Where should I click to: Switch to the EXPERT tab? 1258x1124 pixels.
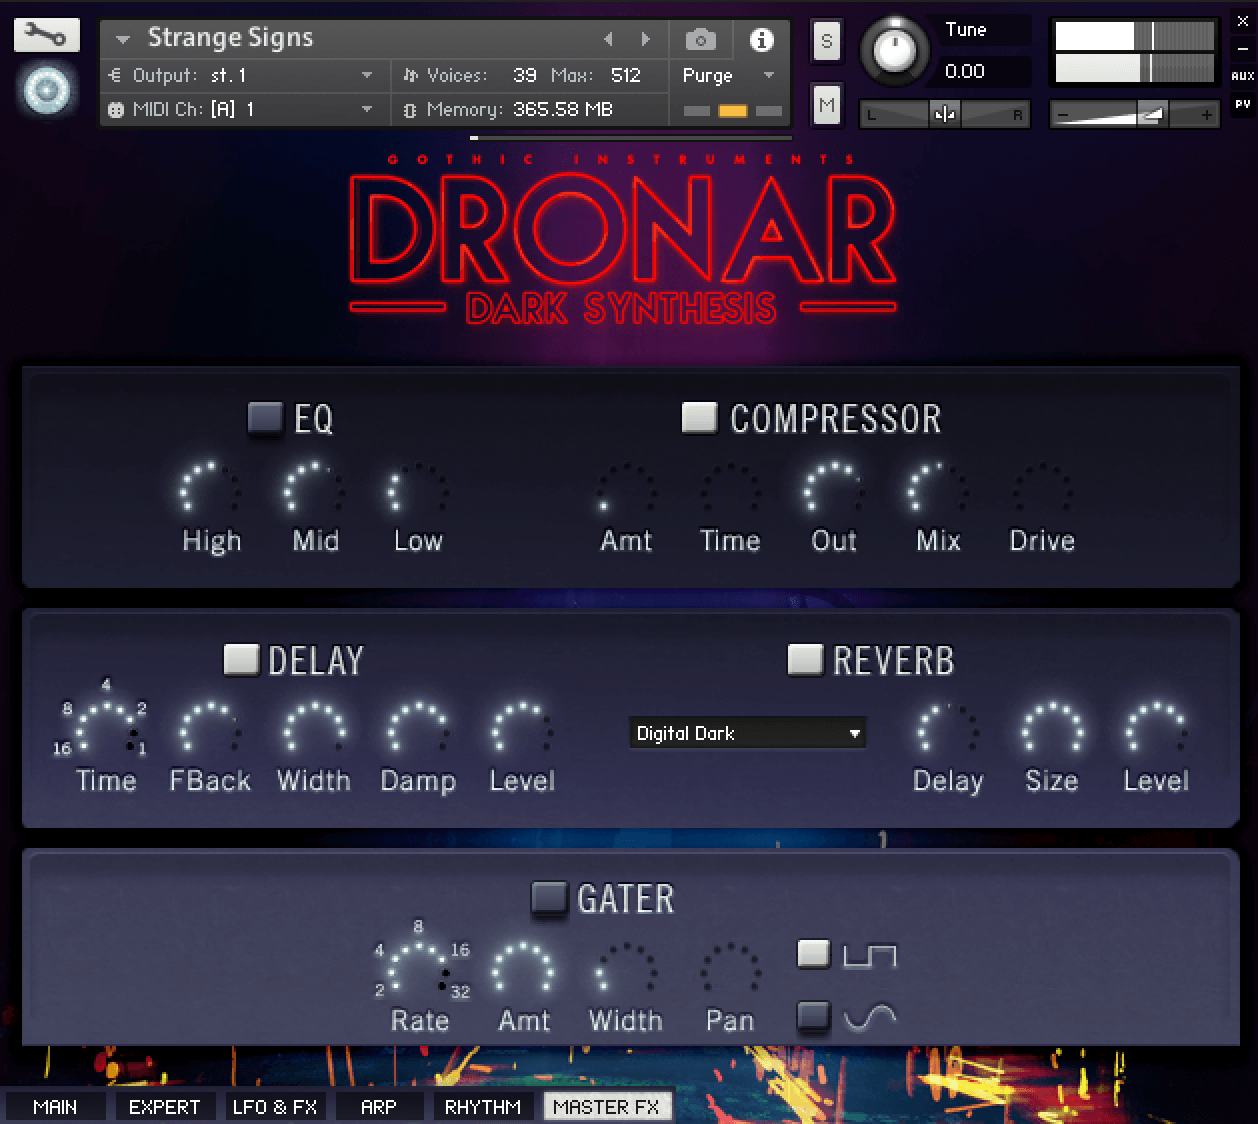[x=164, y=1106]
